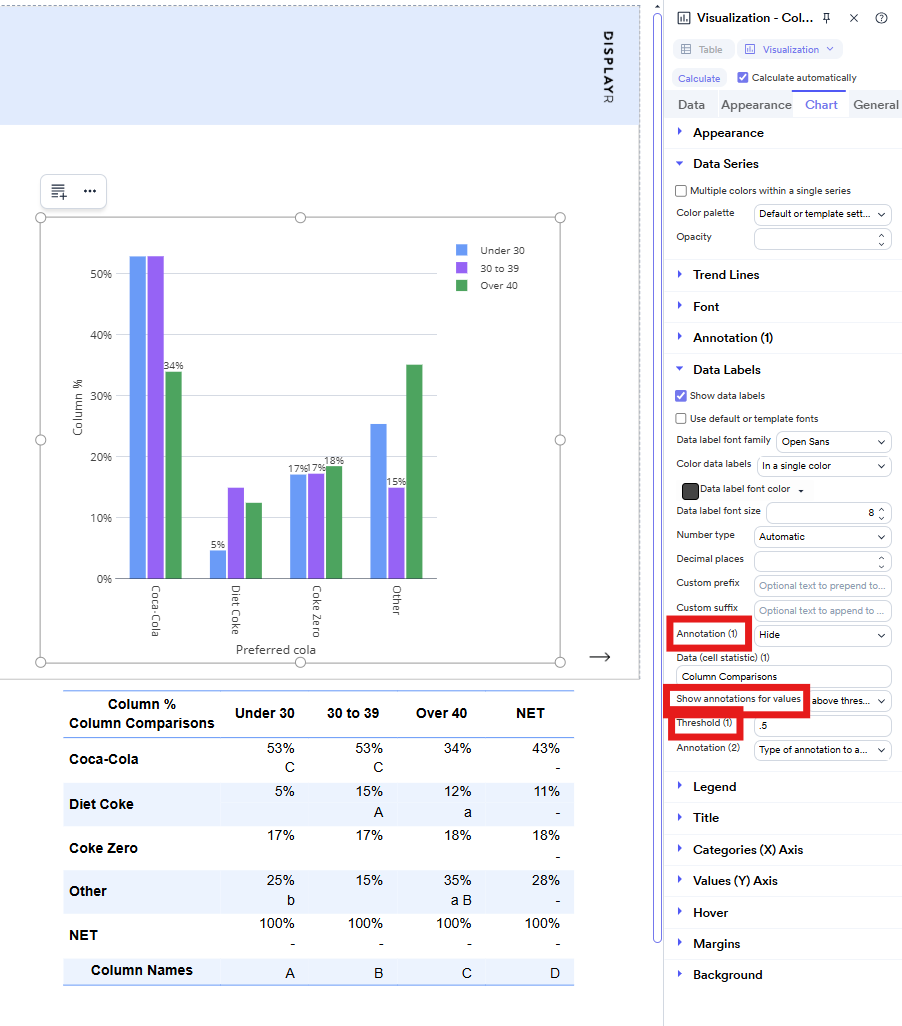Tick Use default or template fonts

pyautogui.click(x=681, y=419)
